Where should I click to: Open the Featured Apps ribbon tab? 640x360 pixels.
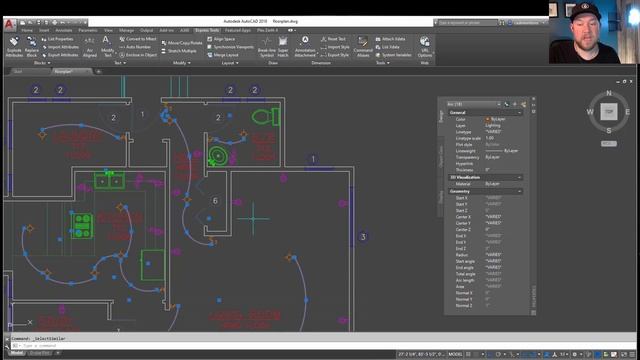click(x=238, y=30)
